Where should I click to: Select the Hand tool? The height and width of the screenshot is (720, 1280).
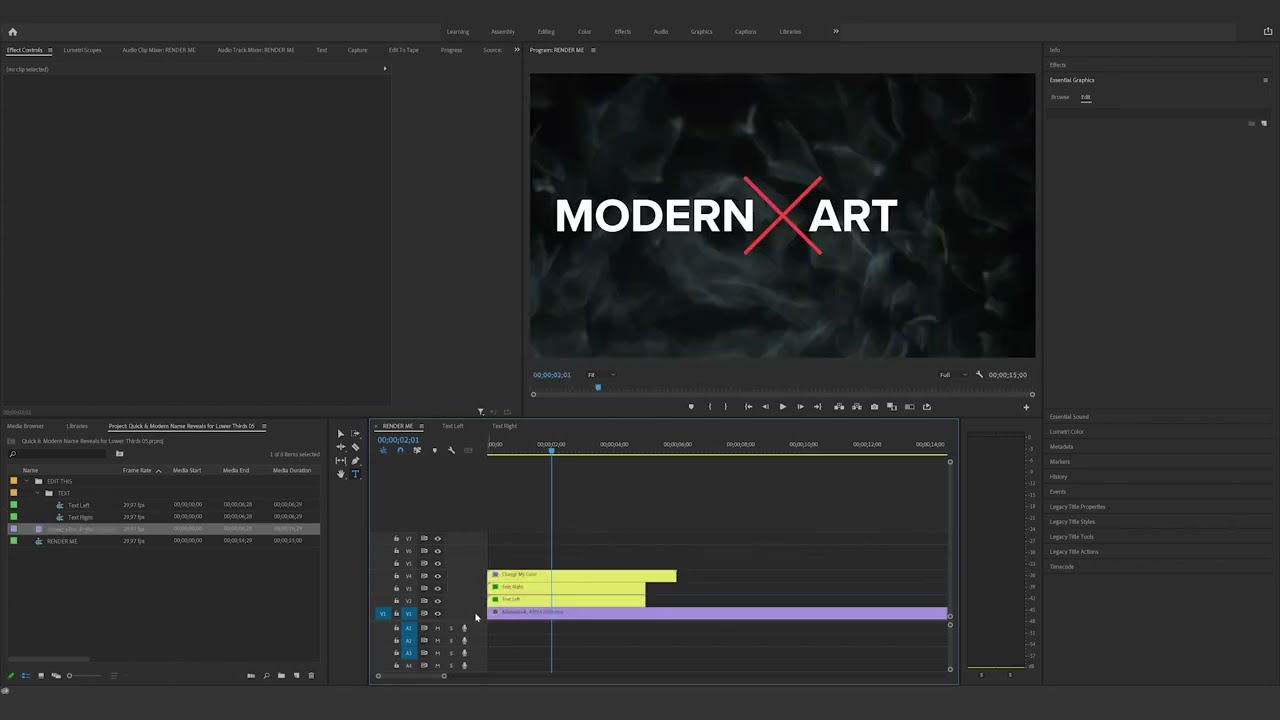click(x=341, y=474)
